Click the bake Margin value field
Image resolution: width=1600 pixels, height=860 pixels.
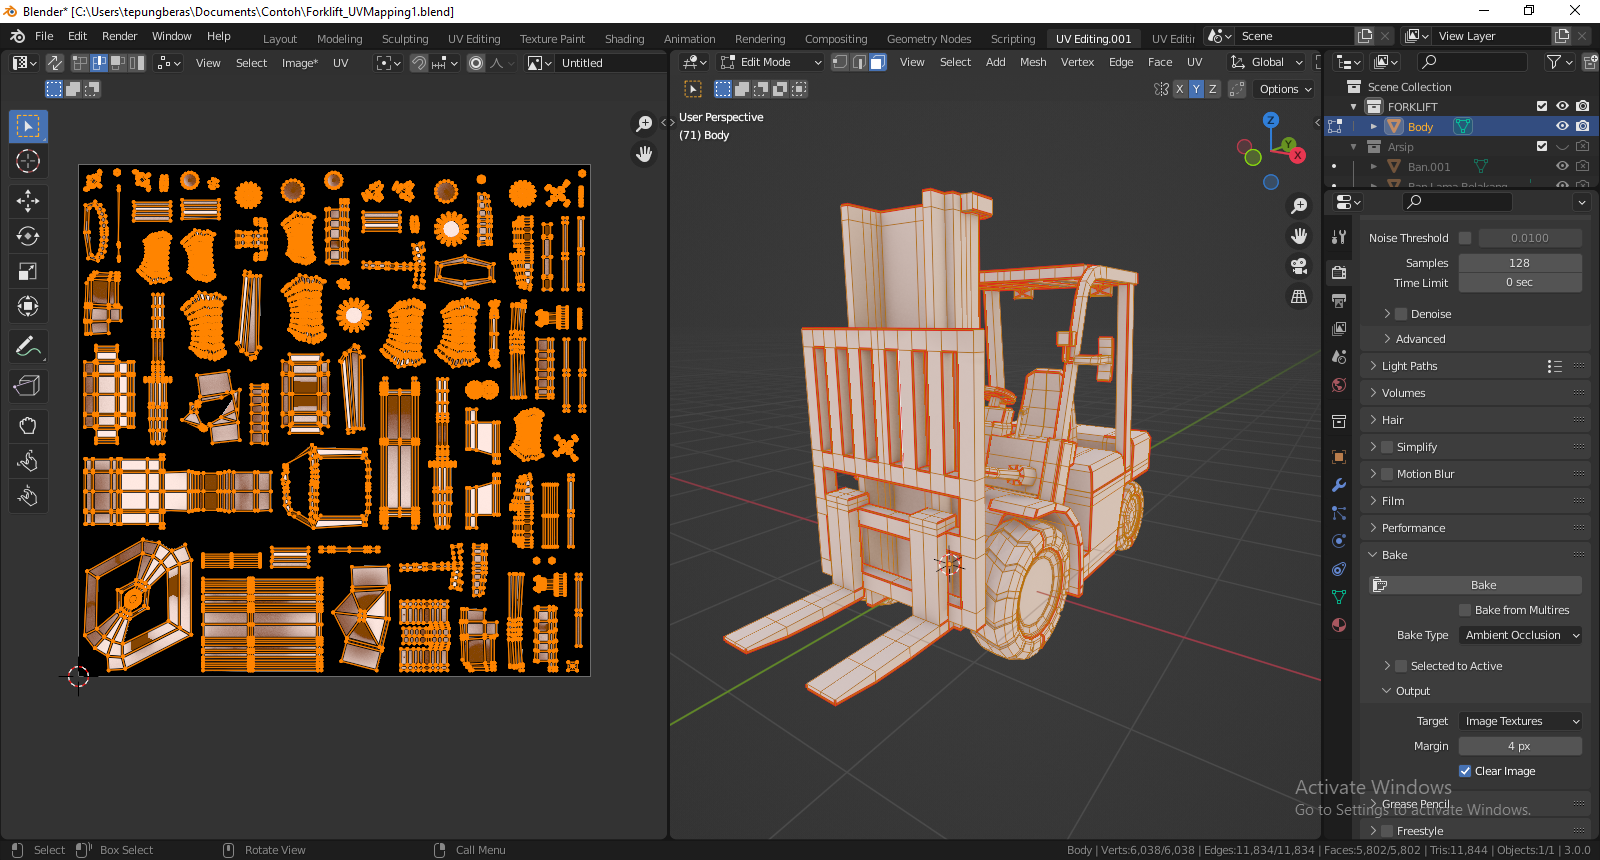[1520, 746]
